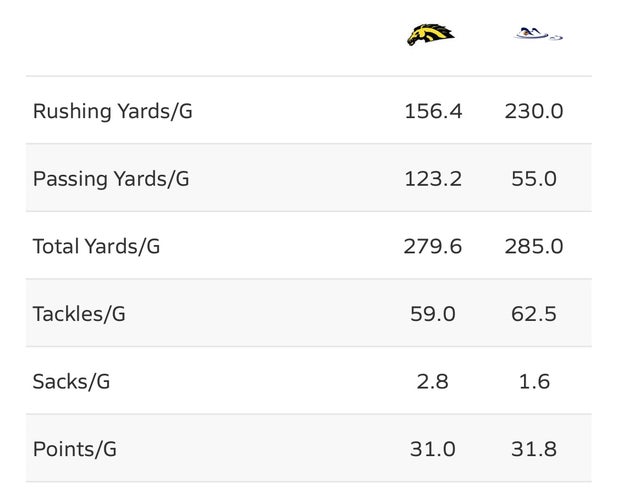
Task: Click the 62.5 tackles value
Action: coord(534,314)
